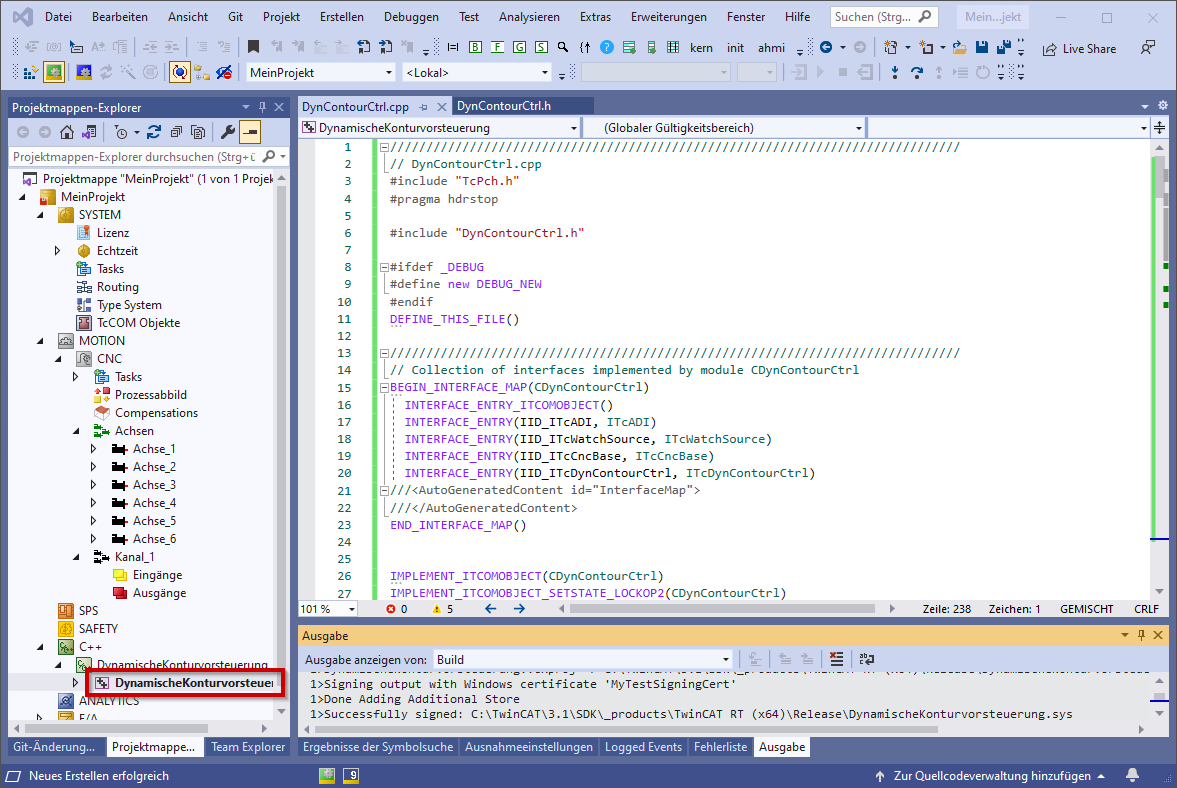Collapse the code block at line 15
The width and height of the screenshot is (1177, 788).
384,387
